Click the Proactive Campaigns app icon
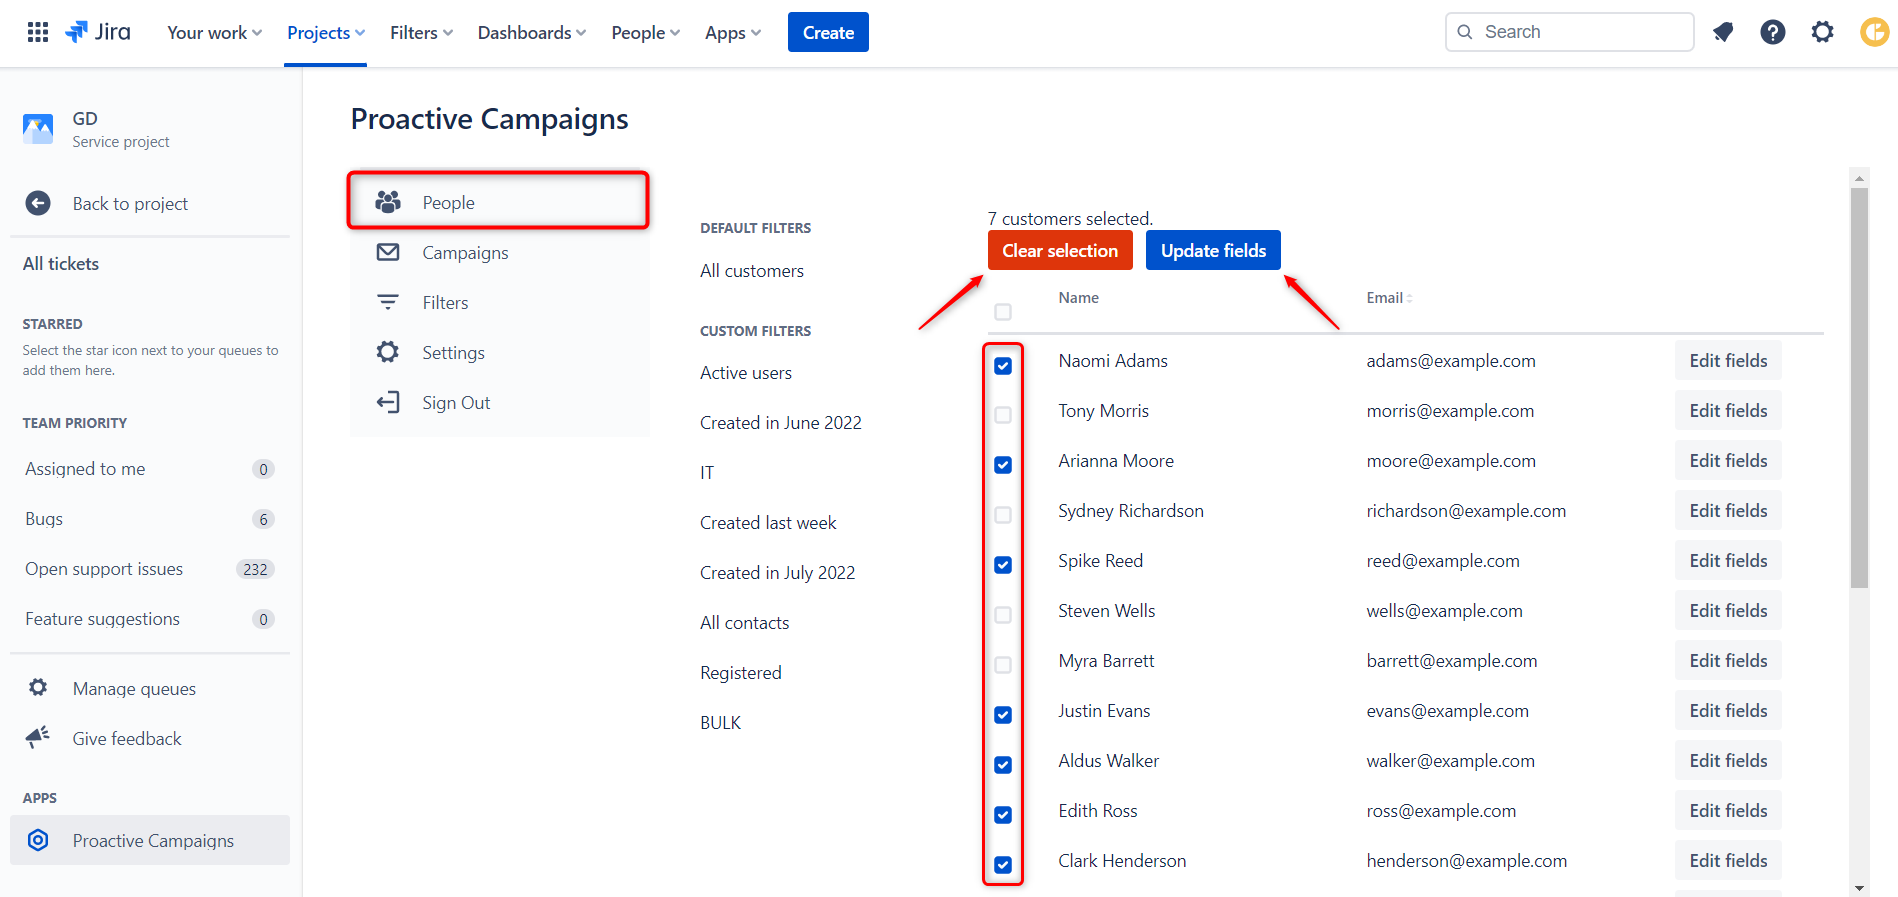The width and height of the screenshot is (1898, 897). [38, 840]
